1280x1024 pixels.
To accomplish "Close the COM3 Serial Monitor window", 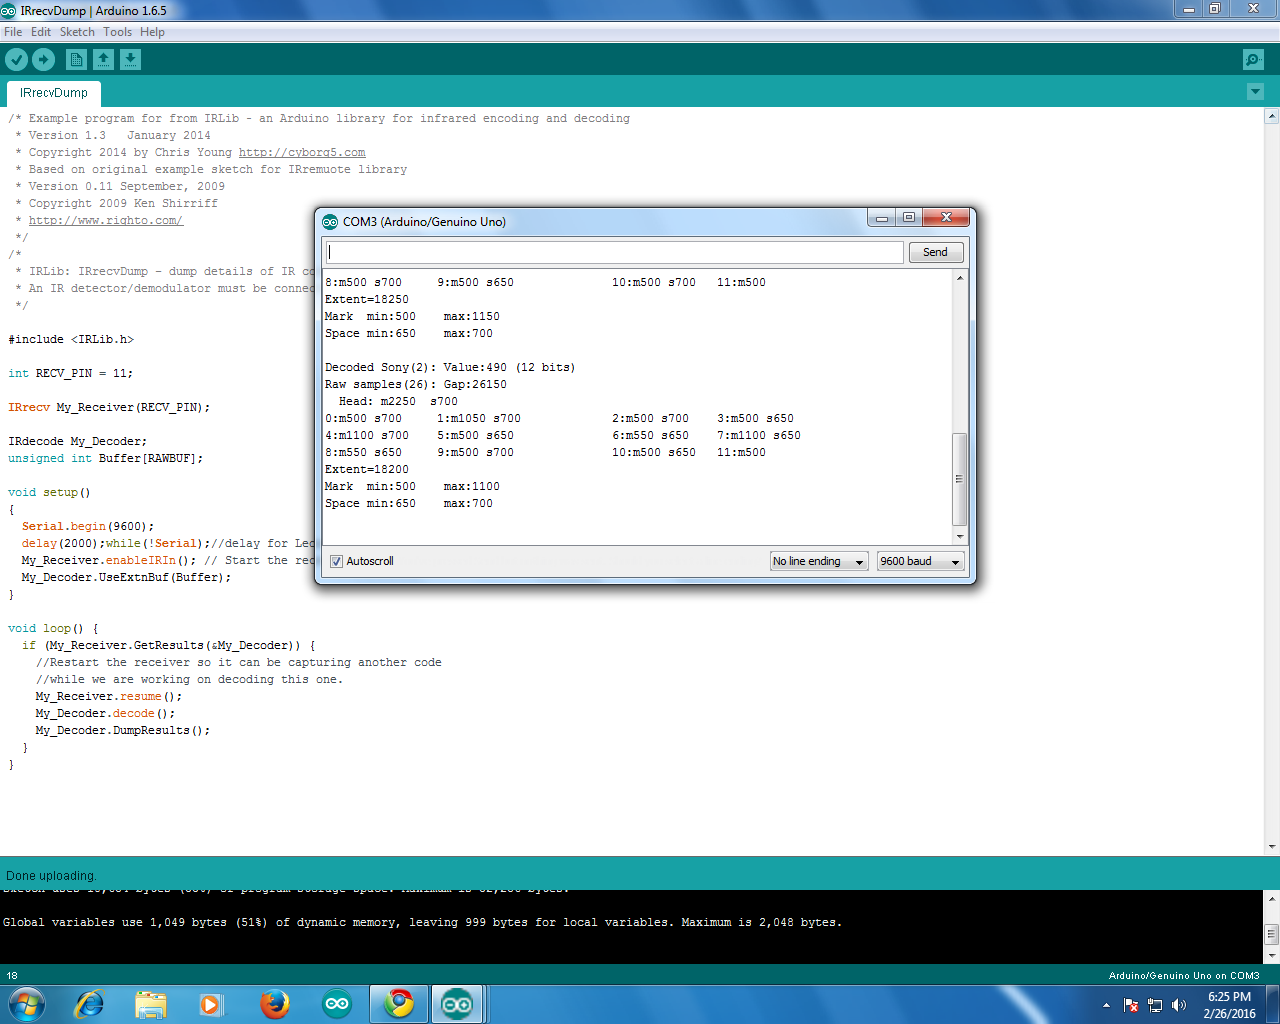I will (x=945, y=218).
